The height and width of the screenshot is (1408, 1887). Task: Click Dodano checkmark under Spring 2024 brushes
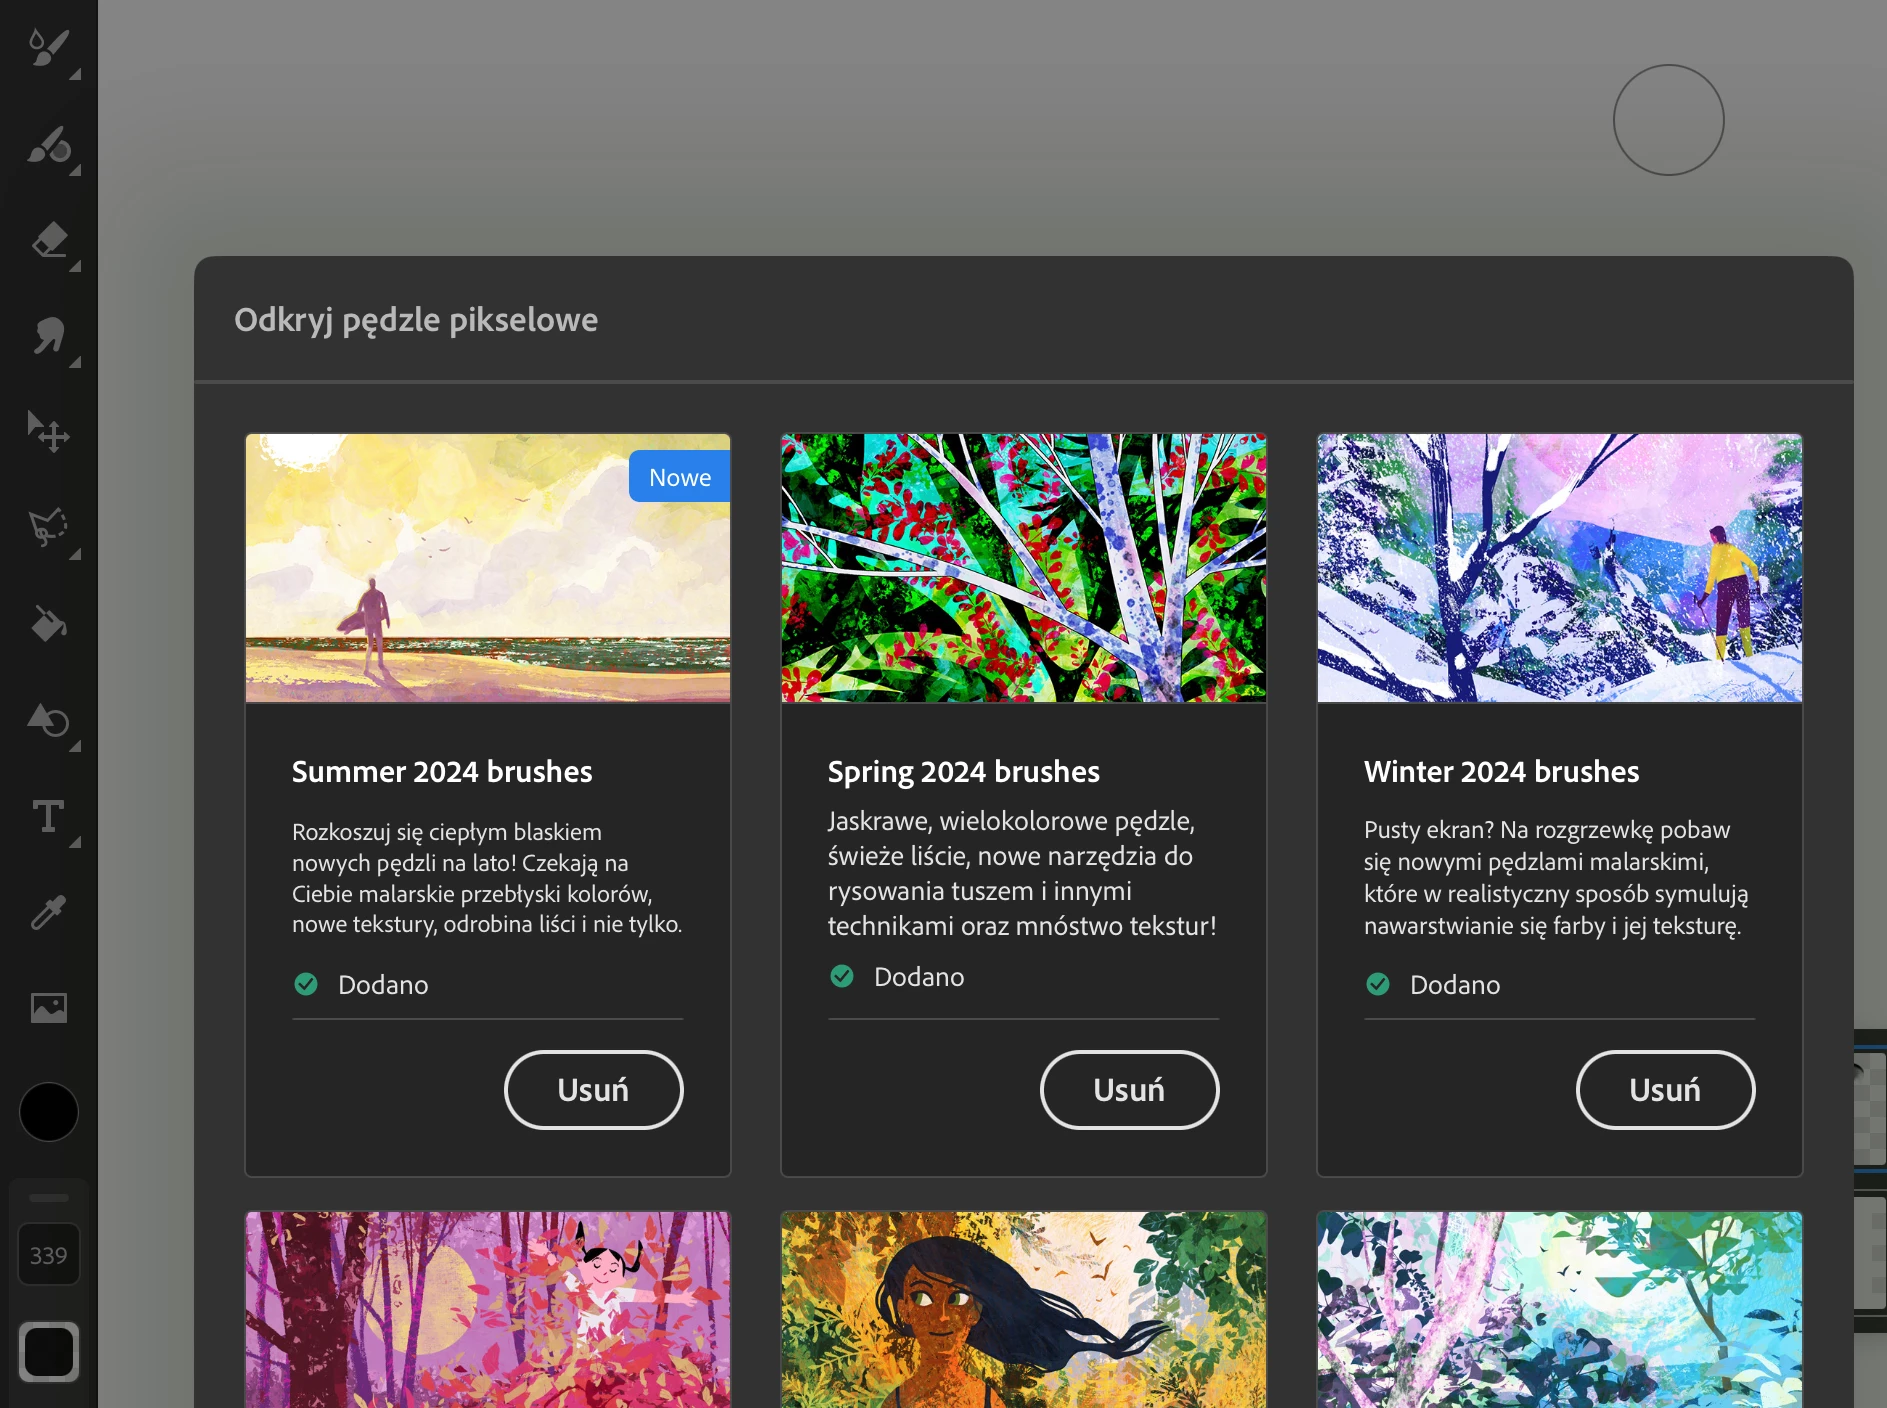tap(842, 976)
